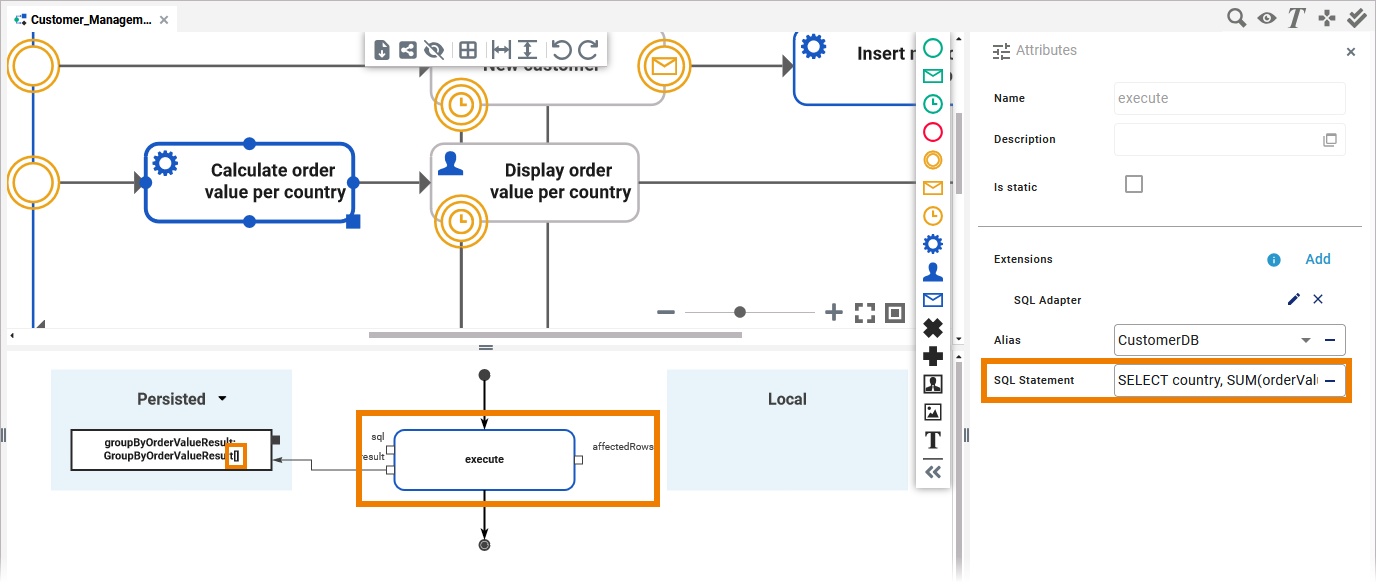Image resolution: width=1376 pixels, height=583 pixels.
Task: Expand the Persisted dropdown arrow
Action: 222,399
